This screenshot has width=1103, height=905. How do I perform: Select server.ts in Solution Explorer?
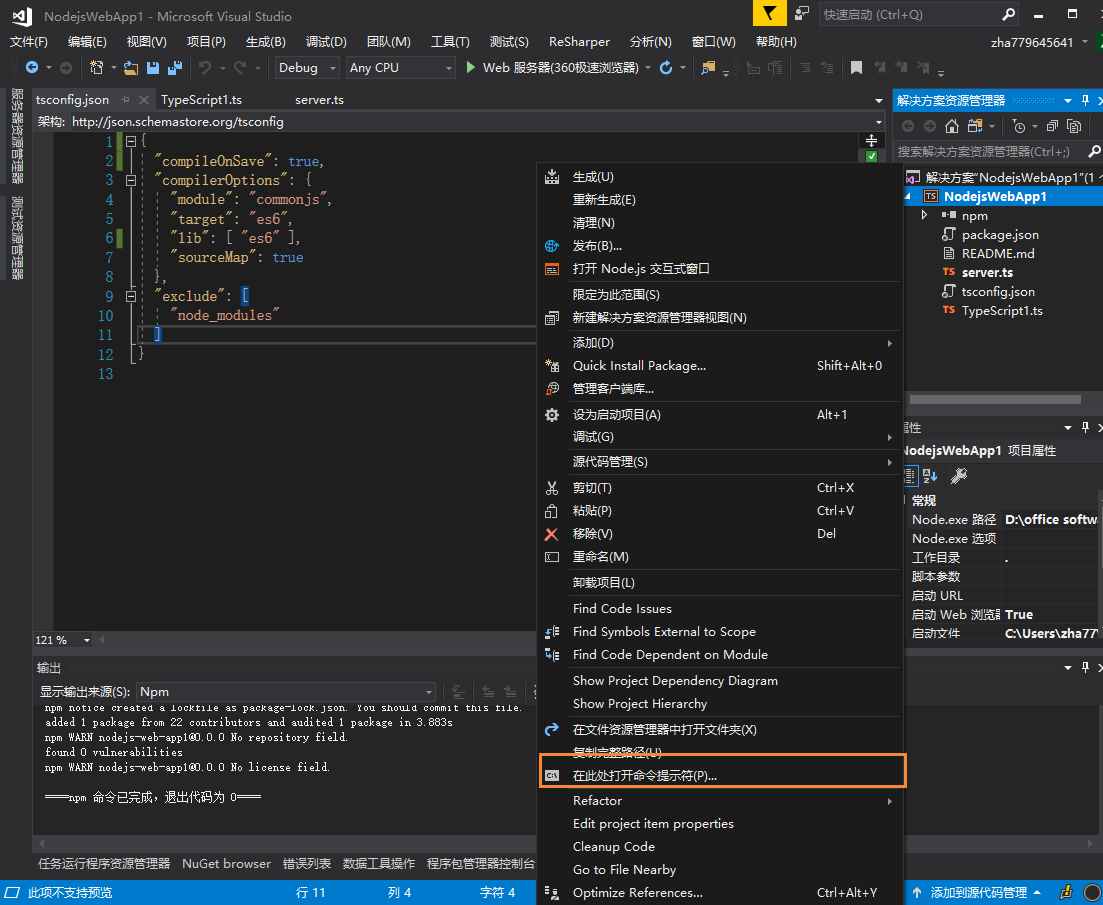click(x=987, y=273)
